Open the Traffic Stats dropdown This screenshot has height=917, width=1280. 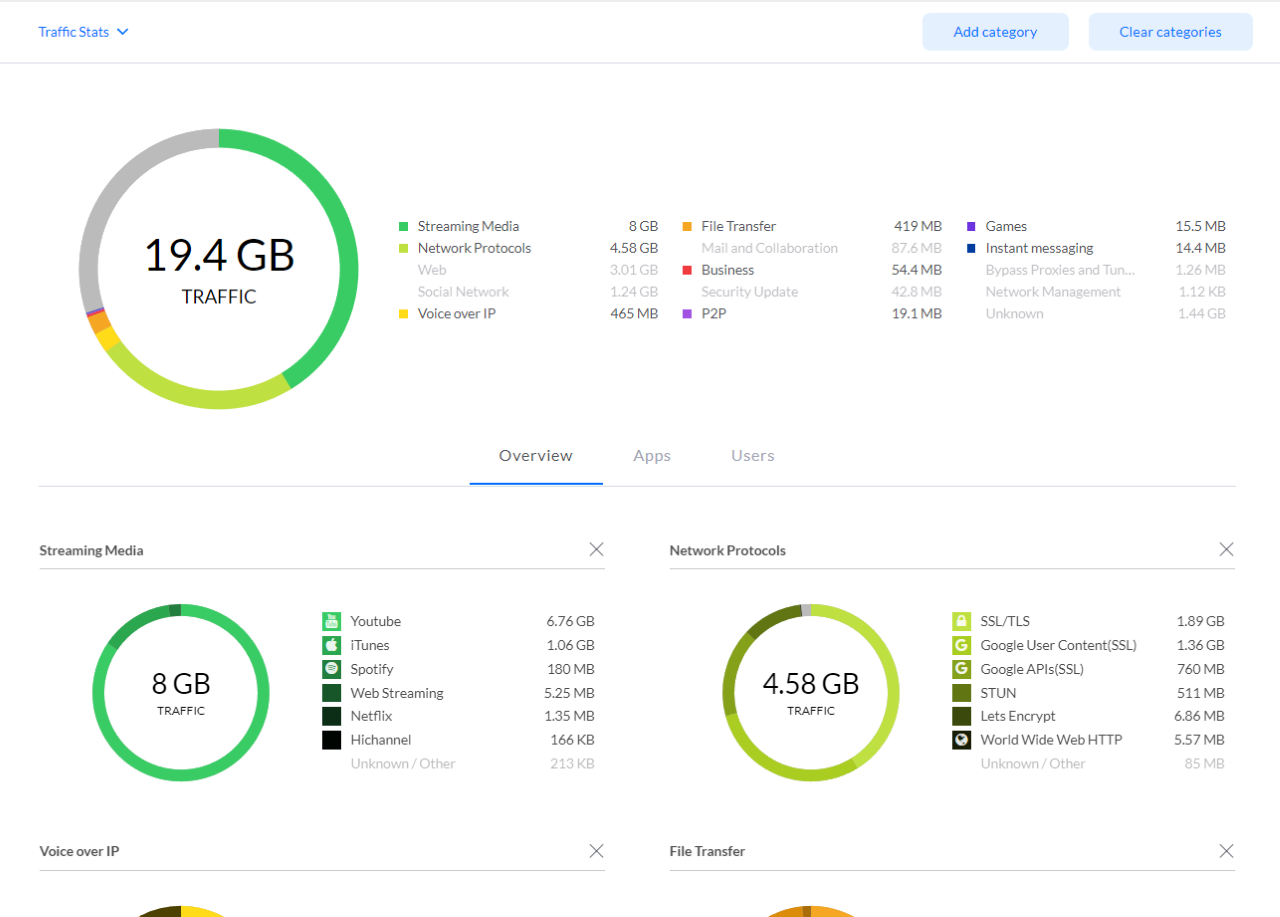coord(84,32)
